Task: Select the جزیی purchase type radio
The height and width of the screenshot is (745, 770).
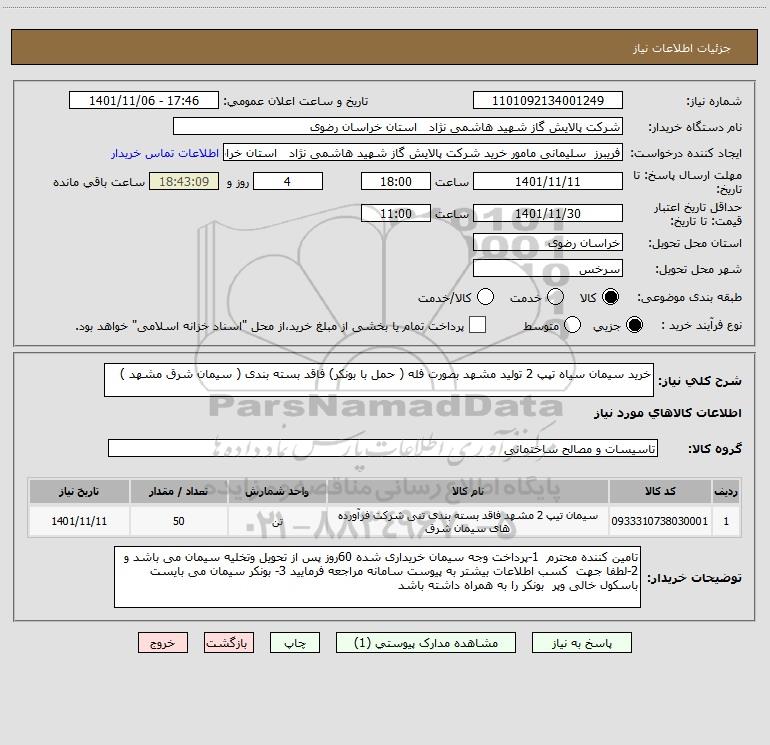Action: point(634,325)
